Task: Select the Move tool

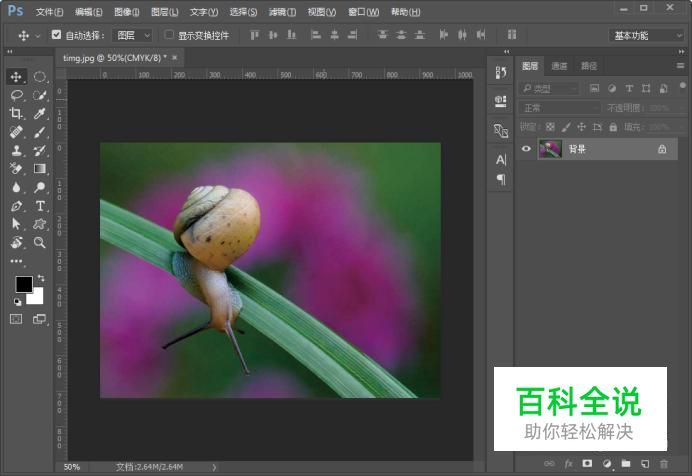Action: (x=17, y=77)
